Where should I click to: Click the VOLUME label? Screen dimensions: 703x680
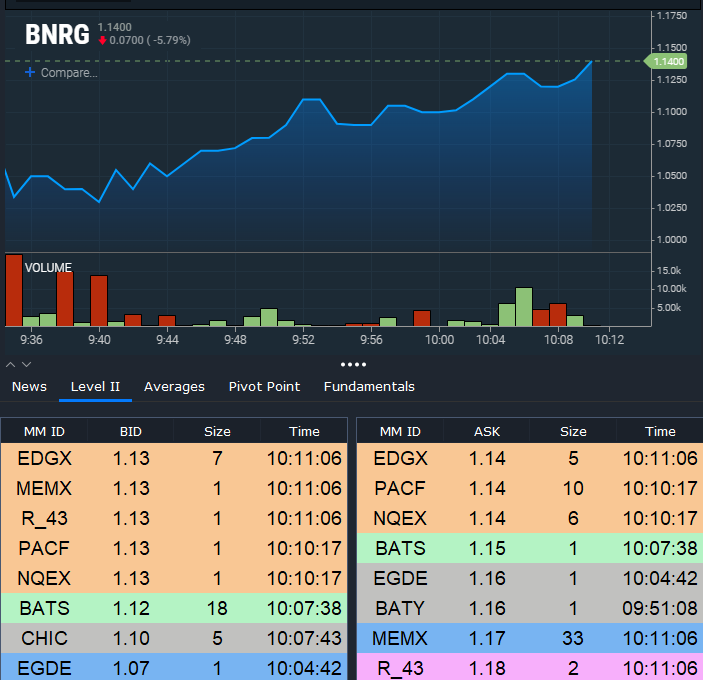[48, 268]
